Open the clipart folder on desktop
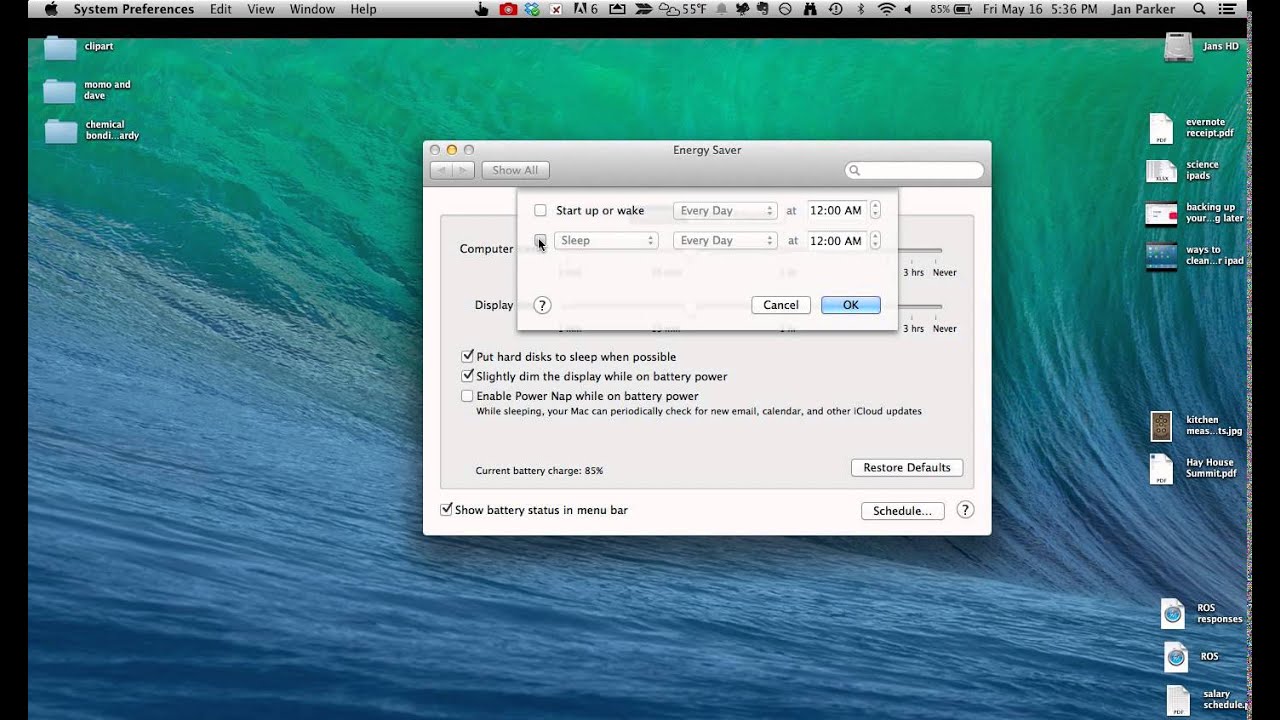The height and width of the screenshot is (720, 1280). tap(61, 47)
